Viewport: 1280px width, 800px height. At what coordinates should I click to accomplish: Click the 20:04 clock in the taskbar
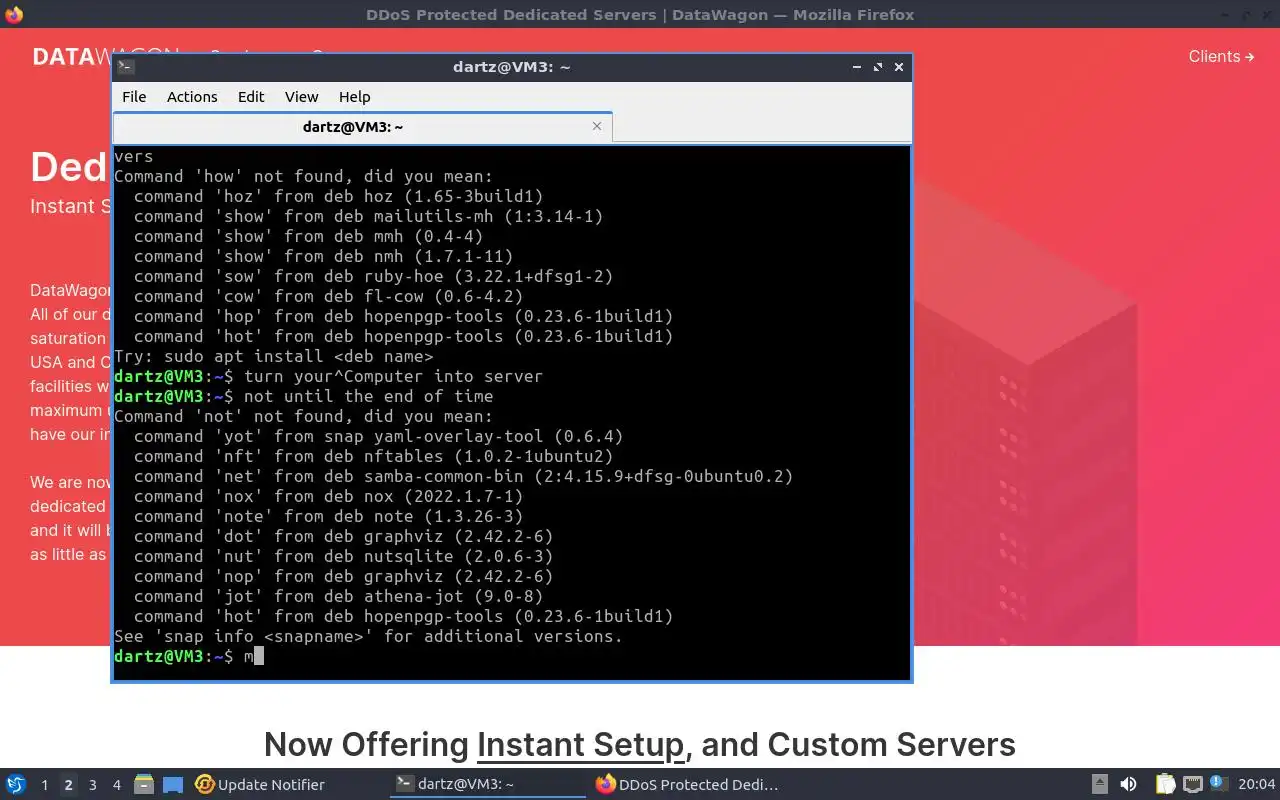pyautogui.click(x=1257, y=785)
